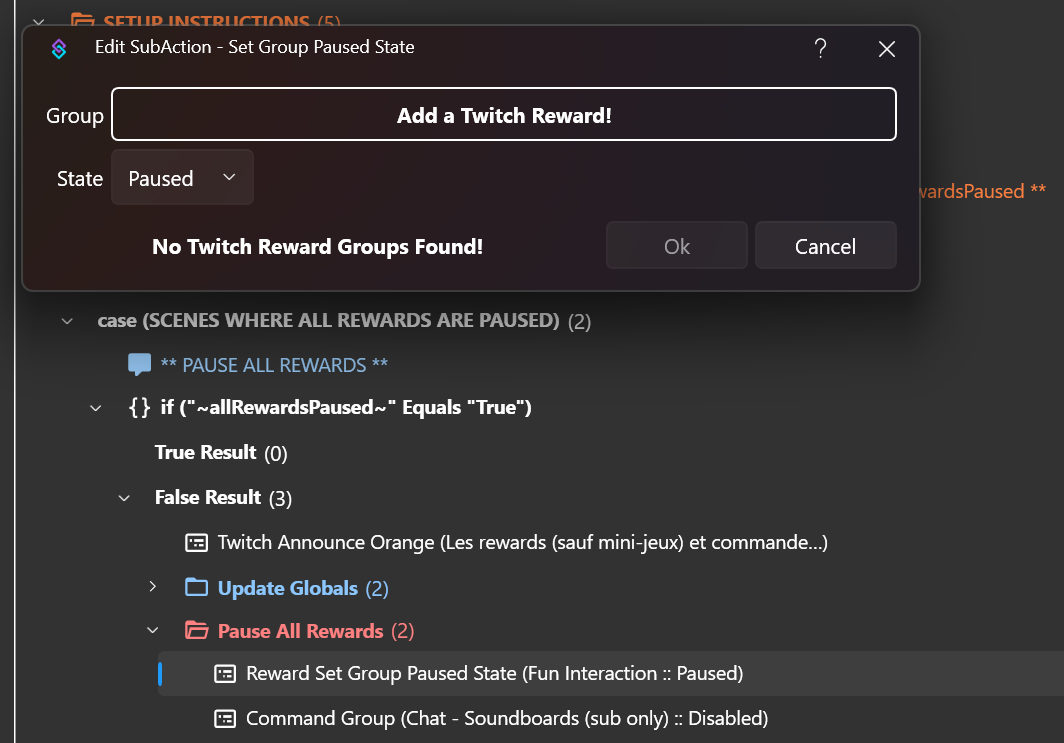Click the speech bubble icon on PAUSE ALL REWARDS
This screenshot has height=743, width=1064.
(140, 364)
